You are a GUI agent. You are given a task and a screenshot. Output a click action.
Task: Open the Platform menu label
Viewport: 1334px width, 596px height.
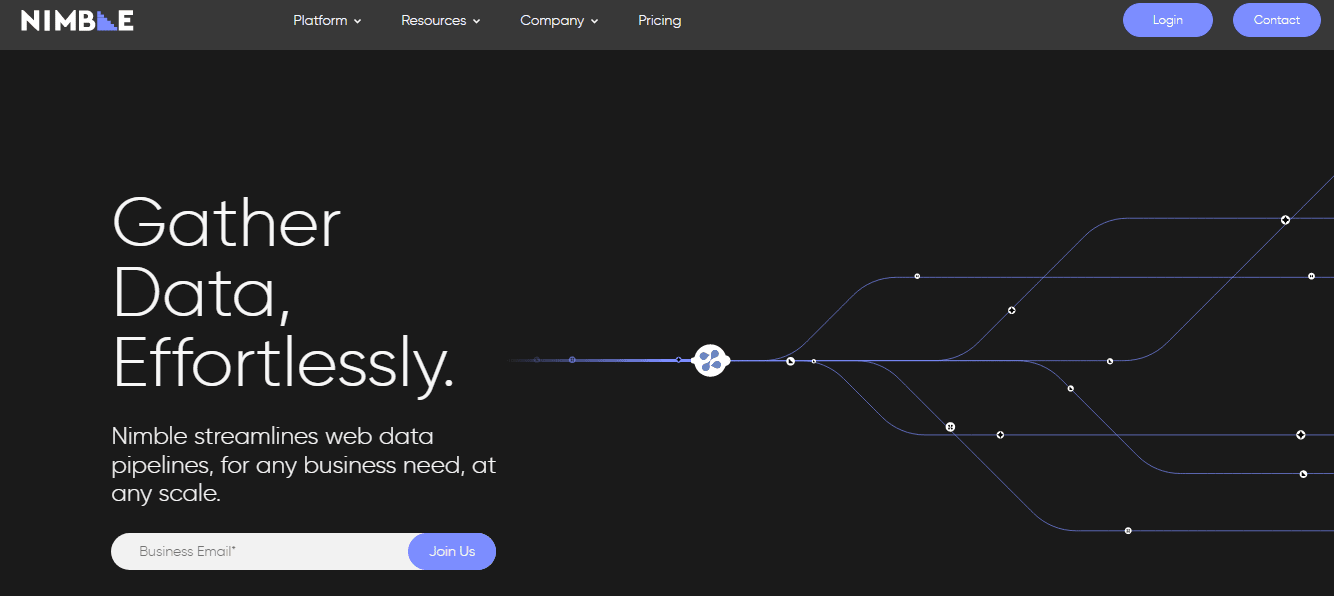point(320,20)
